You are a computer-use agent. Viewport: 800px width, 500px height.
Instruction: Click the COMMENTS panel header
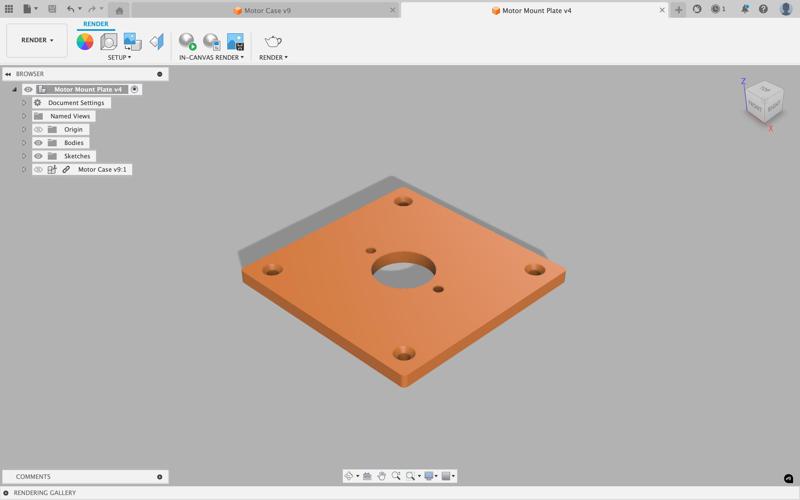point(85,477)
